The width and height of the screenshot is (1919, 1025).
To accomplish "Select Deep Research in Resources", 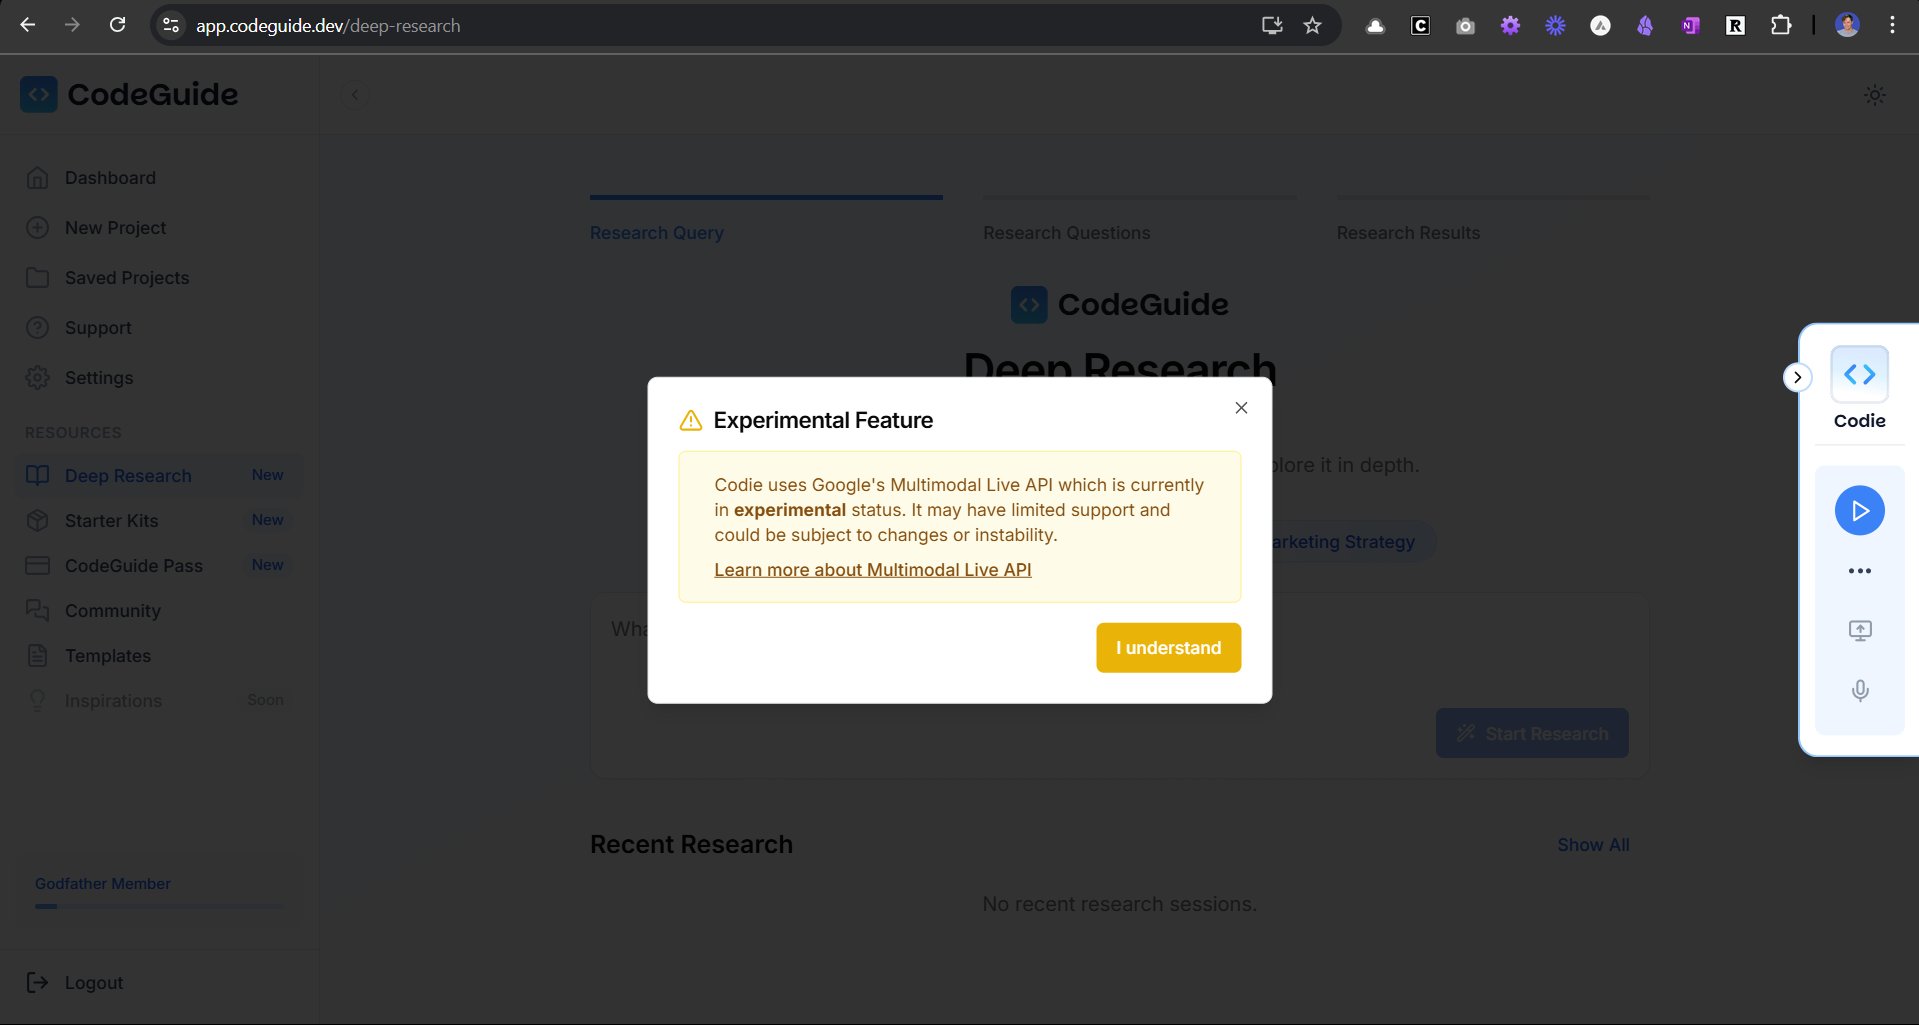I will pos(160,476).
